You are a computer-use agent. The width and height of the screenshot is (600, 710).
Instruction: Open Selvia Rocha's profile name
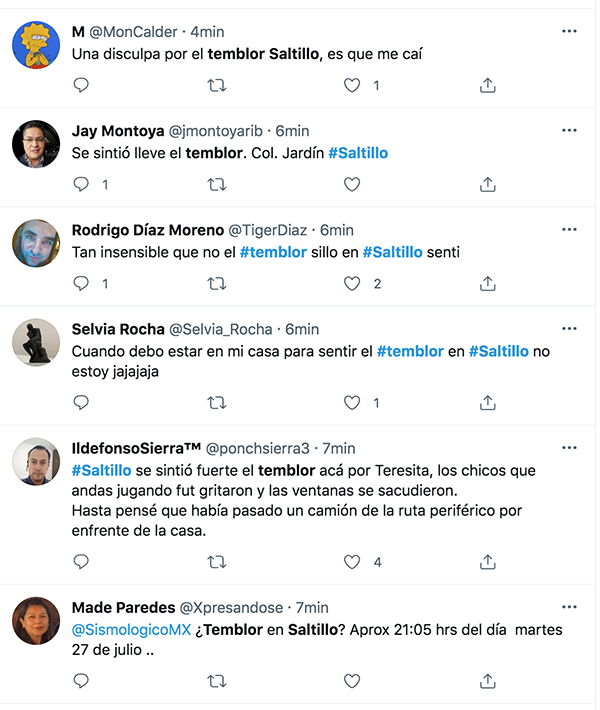109,329
